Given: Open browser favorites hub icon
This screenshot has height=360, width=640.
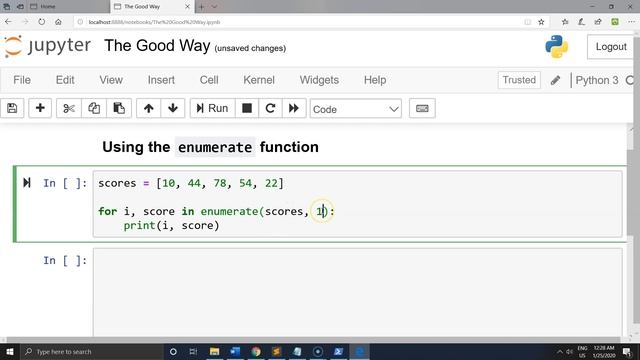Looking at the screenshot, I should (565, 22).
